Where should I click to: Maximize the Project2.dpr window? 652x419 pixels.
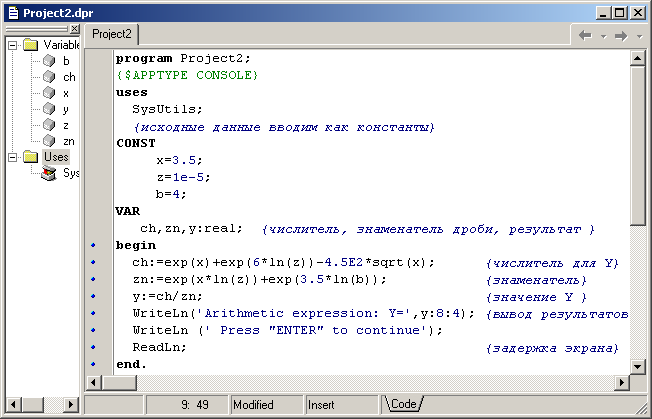[619, 13]
